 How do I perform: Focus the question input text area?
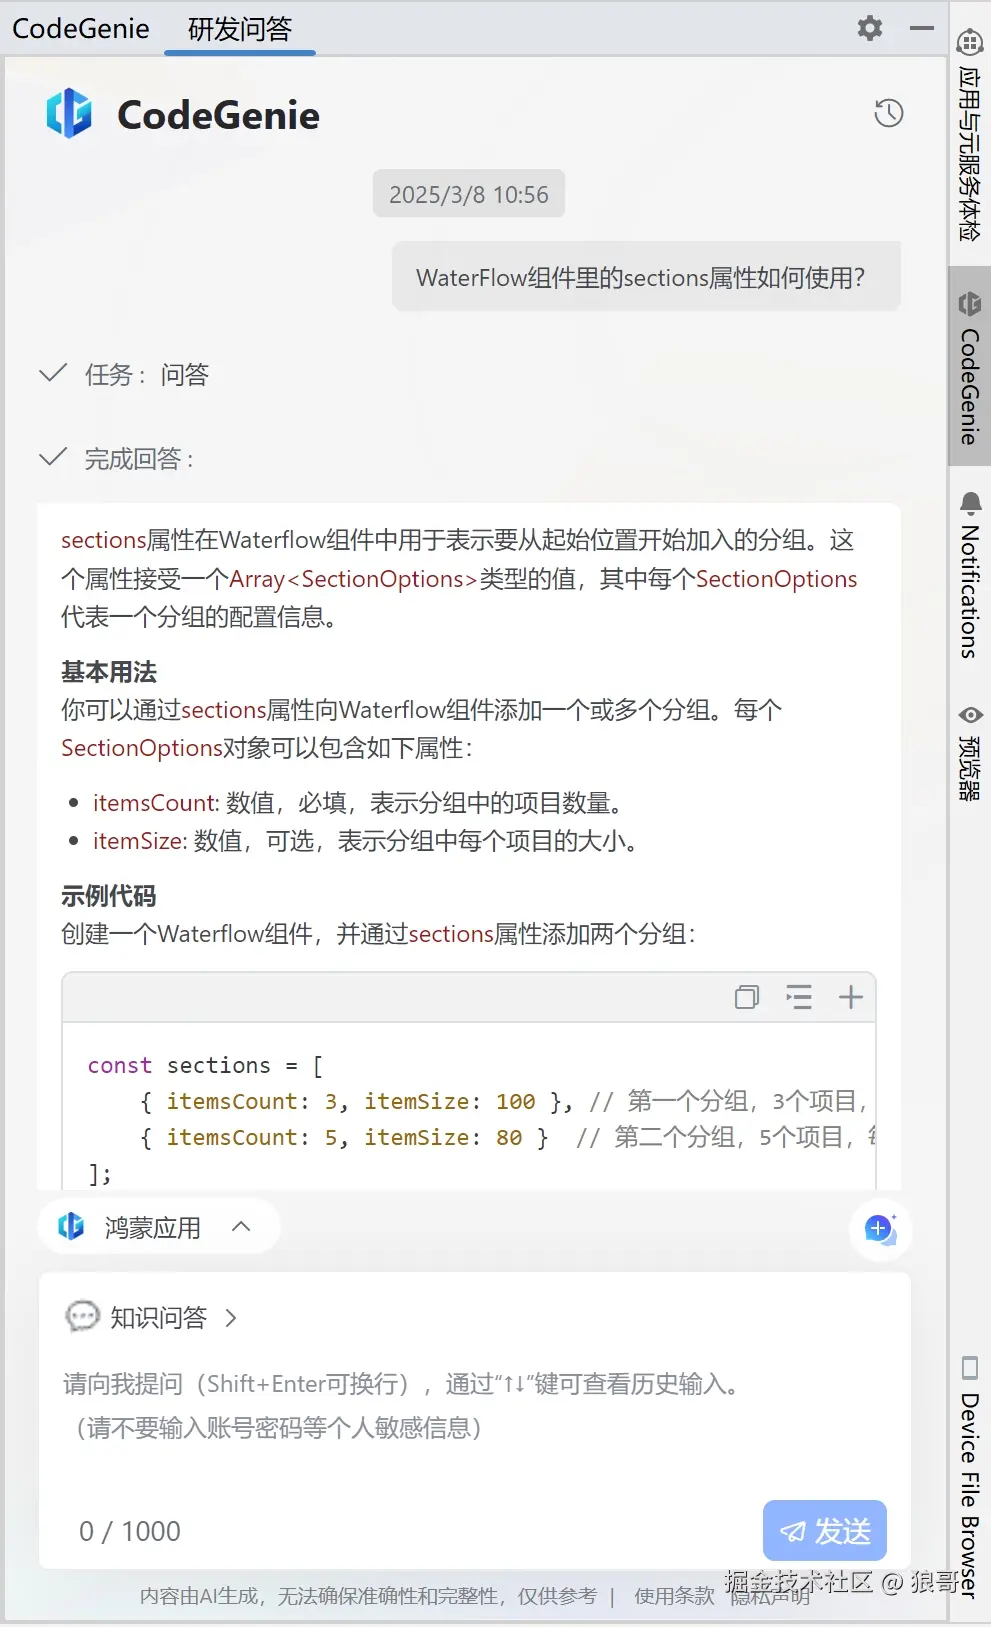[475, 1405]
